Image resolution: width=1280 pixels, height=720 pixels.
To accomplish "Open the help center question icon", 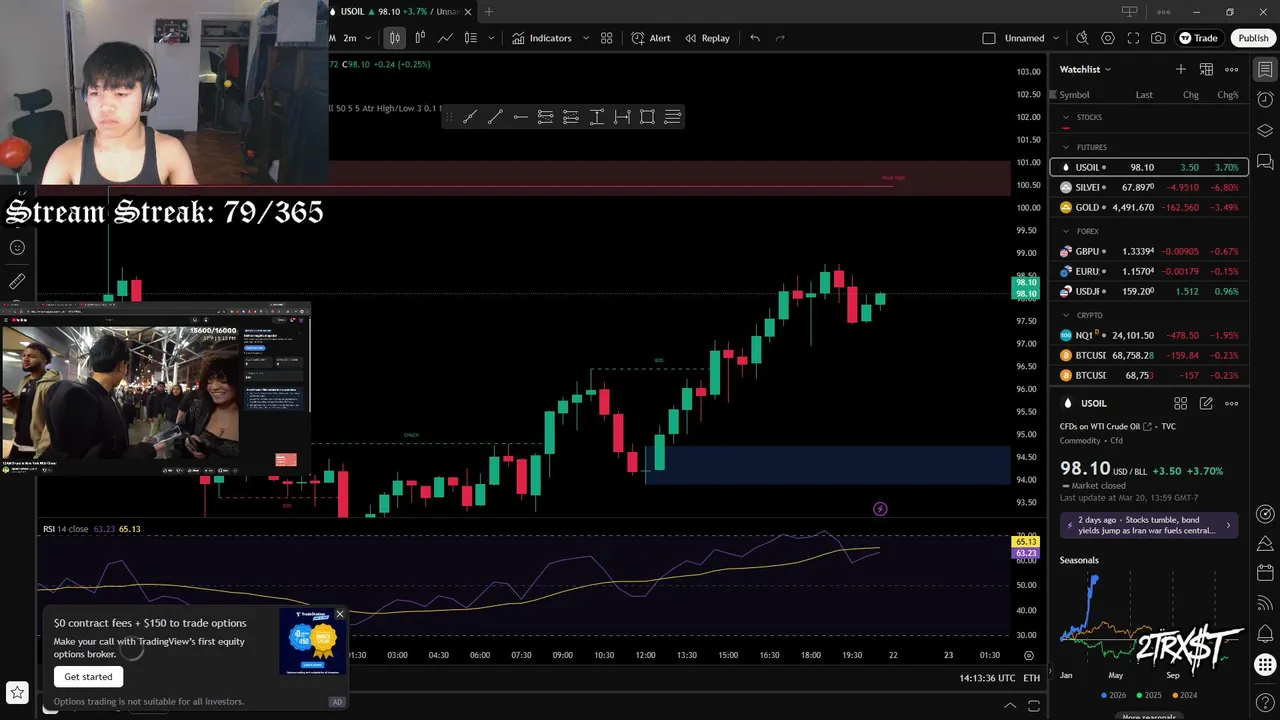I will pos(1265,703).
